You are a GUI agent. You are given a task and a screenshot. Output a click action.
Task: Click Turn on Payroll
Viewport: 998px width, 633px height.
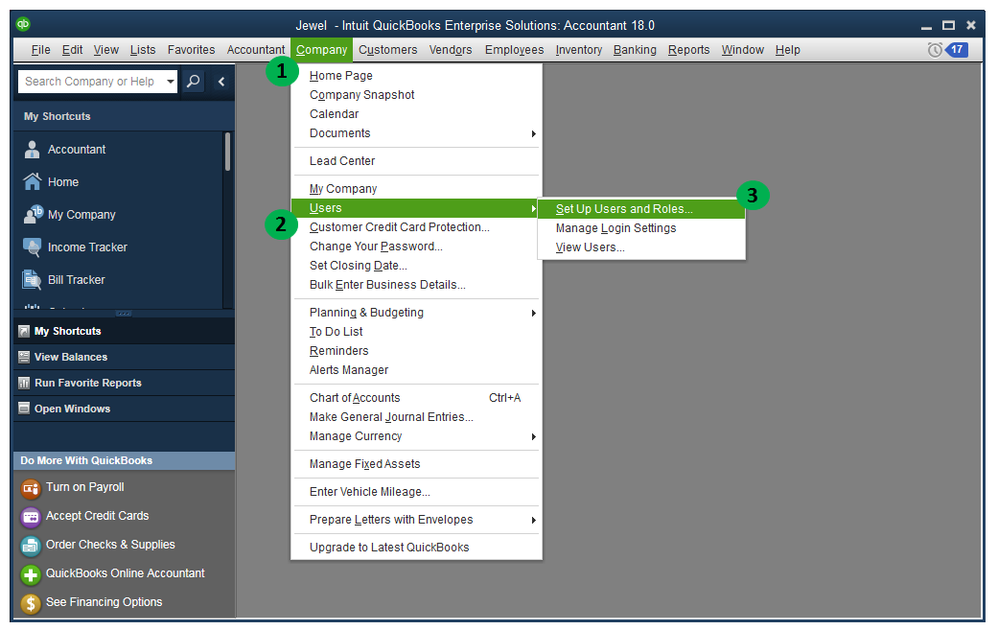[x=85, y=487]
